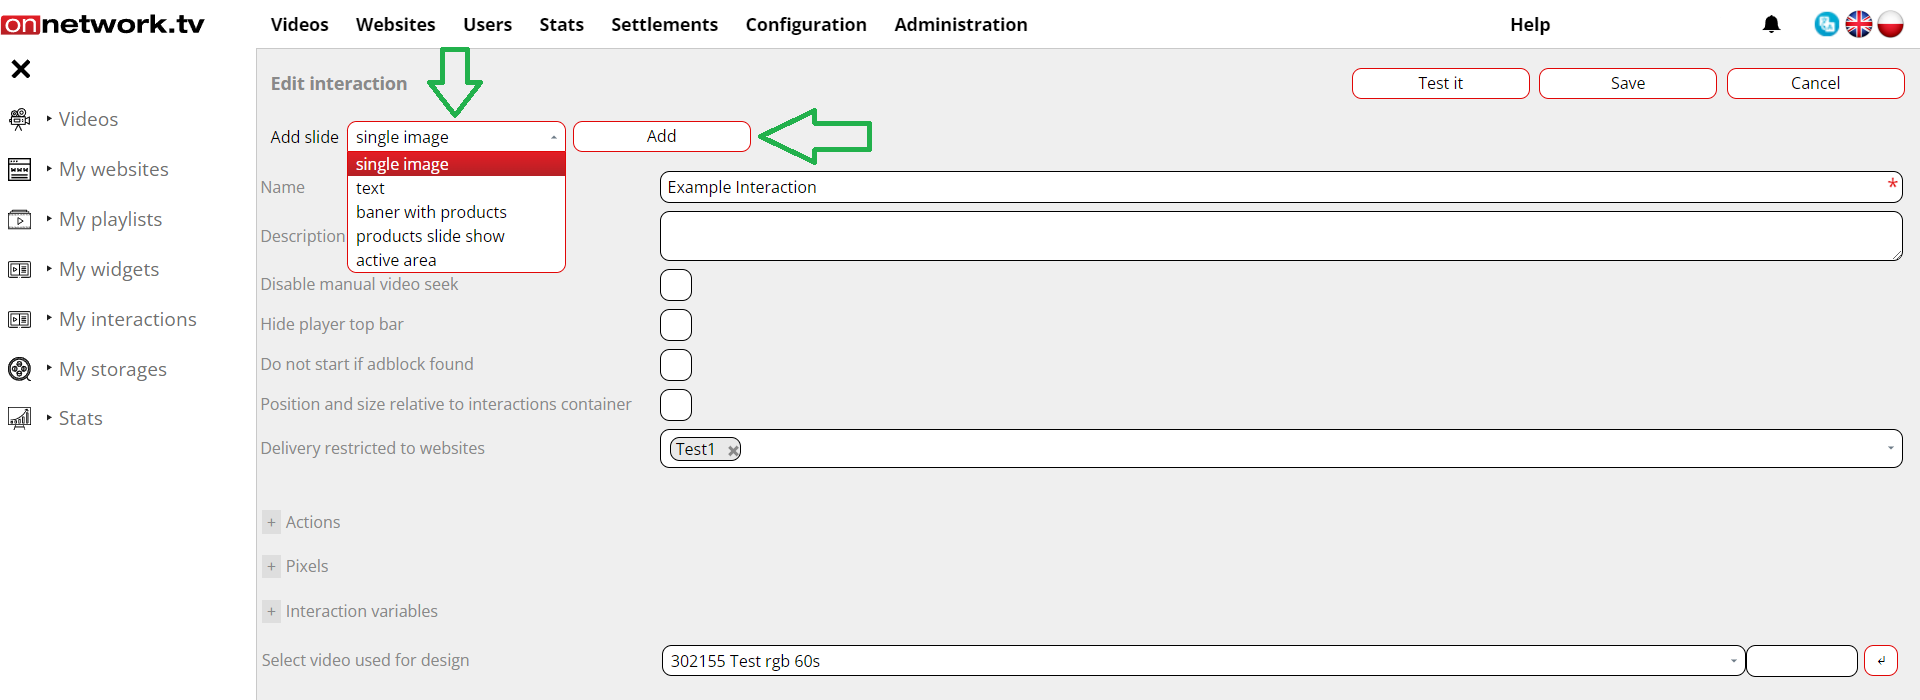Image resolution: width=1920 pixels, height=700 pixels.
Task: Switch language to English flag
Action: click(1859, 24)
